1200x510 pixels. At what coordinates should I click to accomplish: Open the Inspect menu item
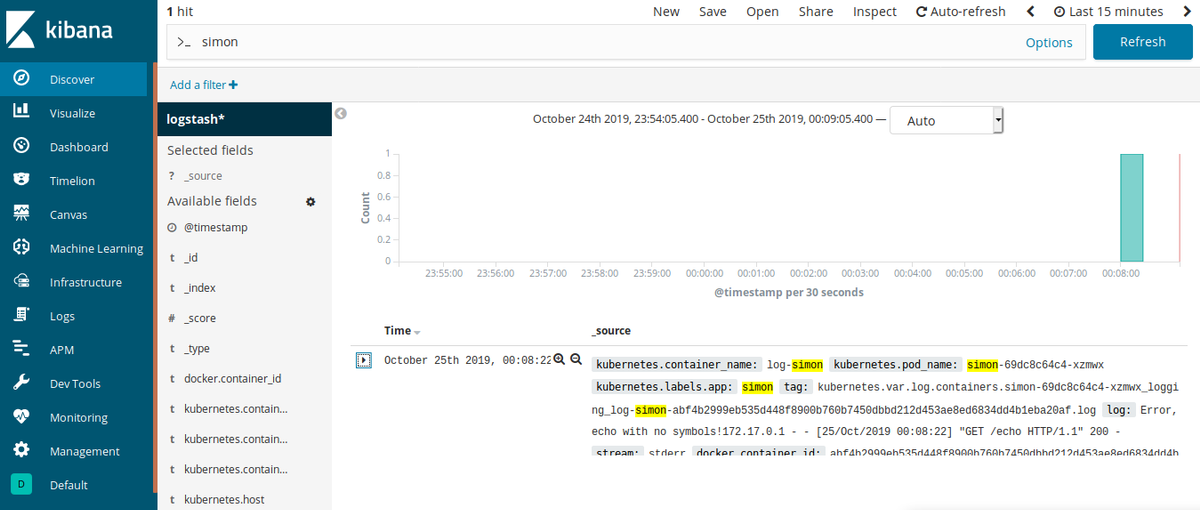[x=874, y=12]
